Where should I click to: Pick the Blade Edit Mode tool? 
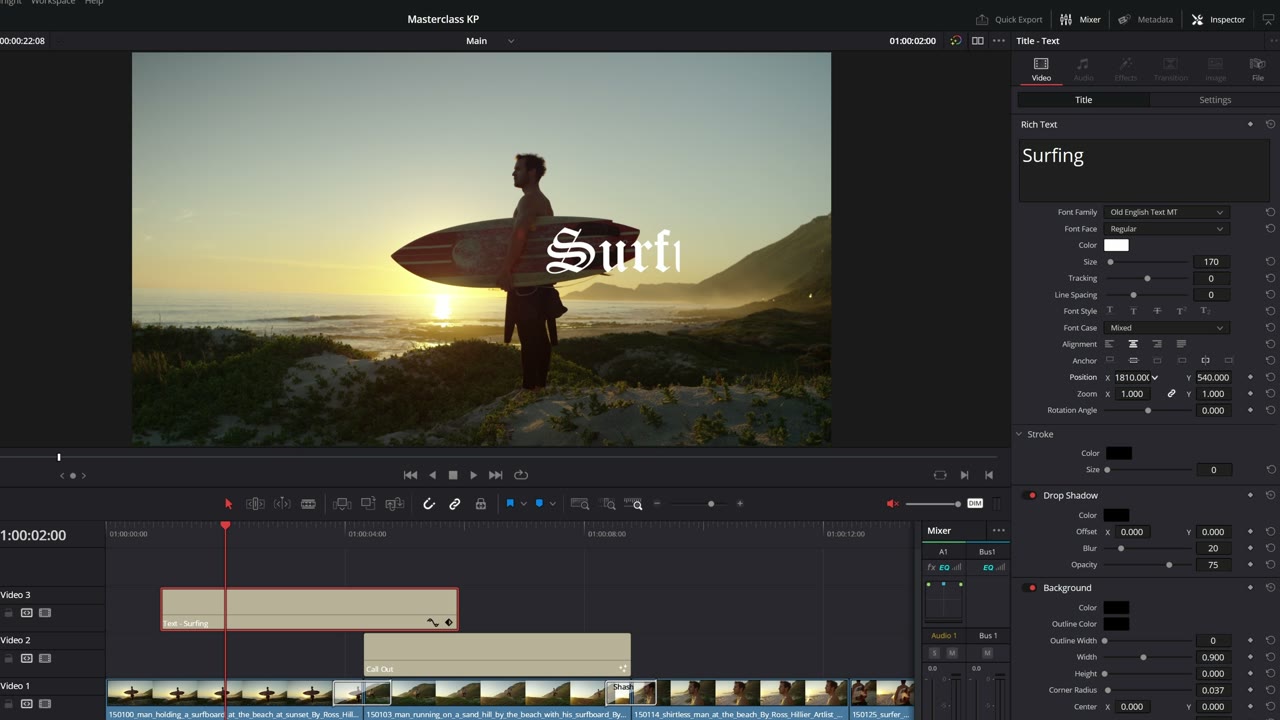308,504
